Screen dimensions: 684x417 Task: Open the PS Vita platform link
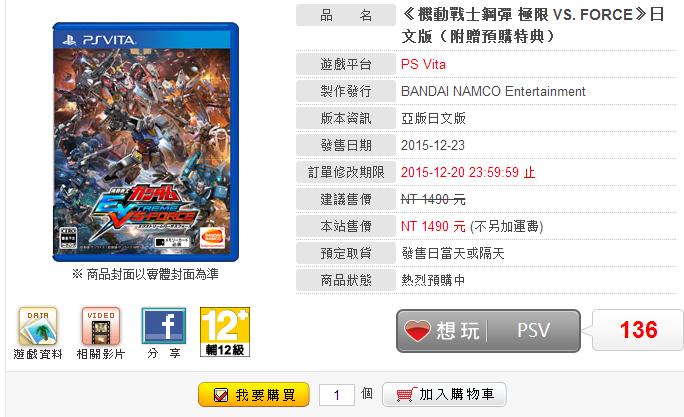click(423, 65)
